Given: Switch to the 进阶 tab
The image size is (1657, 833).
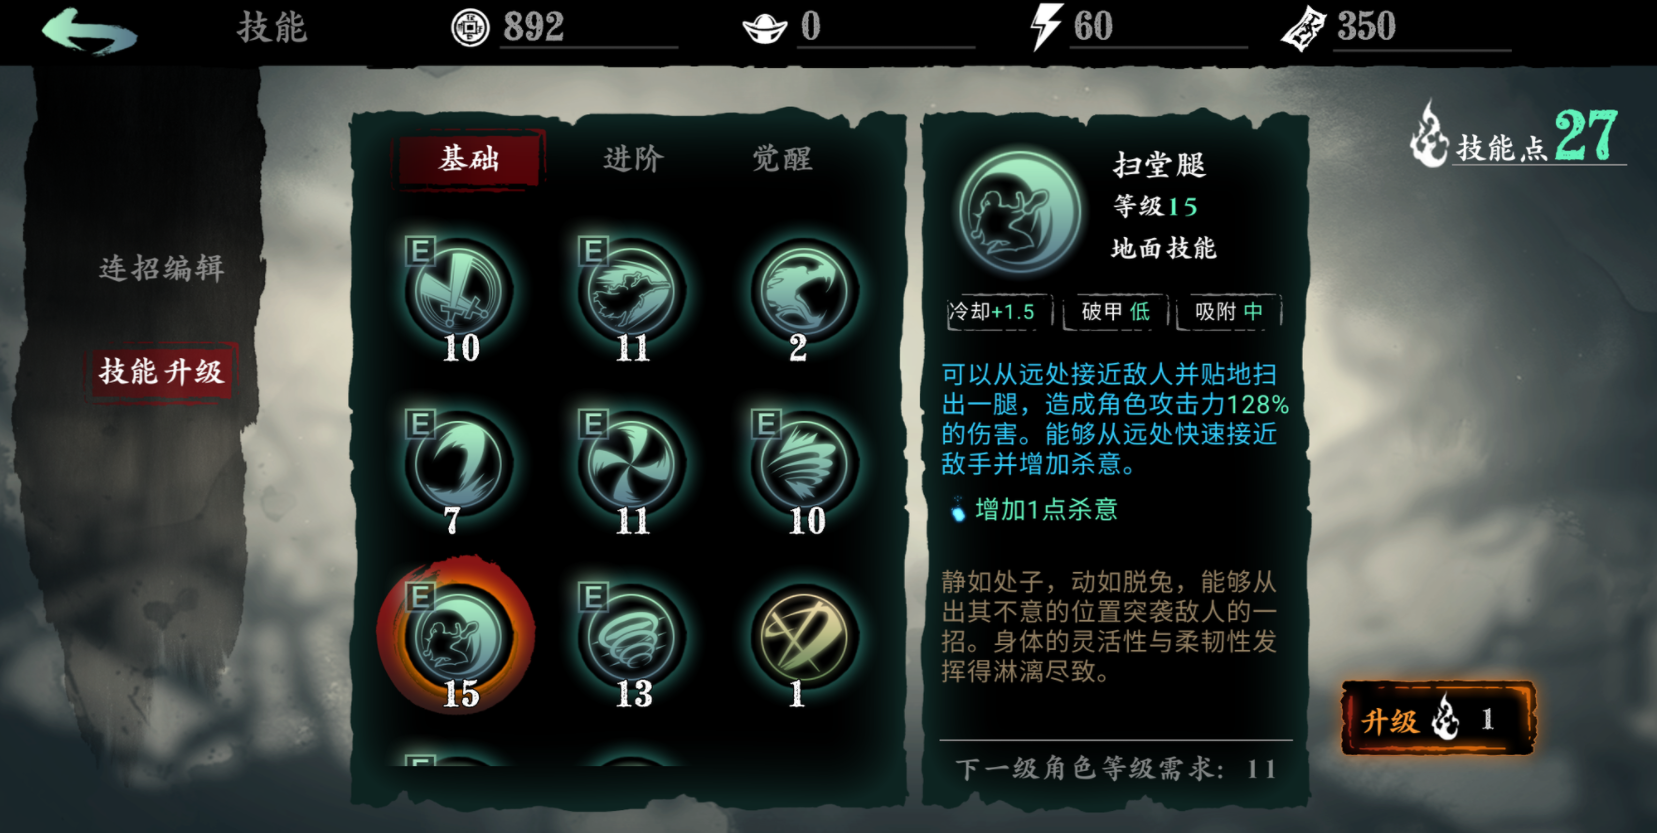Looking at the screenshot, I should point(633,158).
